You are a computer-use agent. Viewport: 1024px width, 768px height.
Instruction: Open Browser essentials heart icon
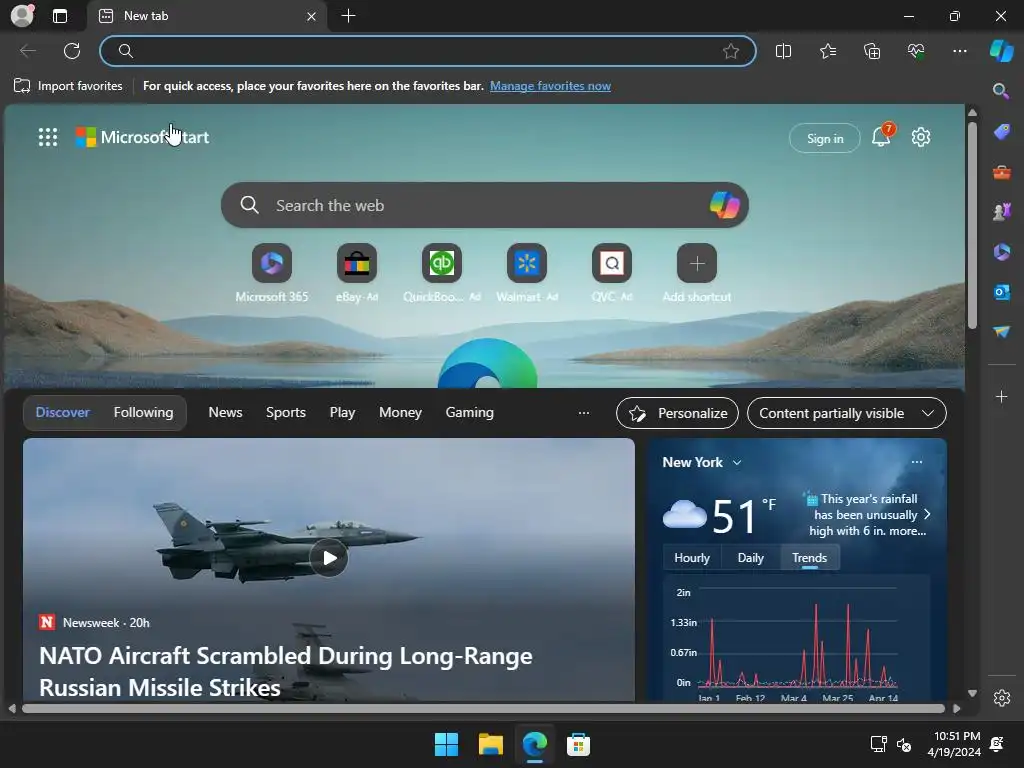point(916,51)
